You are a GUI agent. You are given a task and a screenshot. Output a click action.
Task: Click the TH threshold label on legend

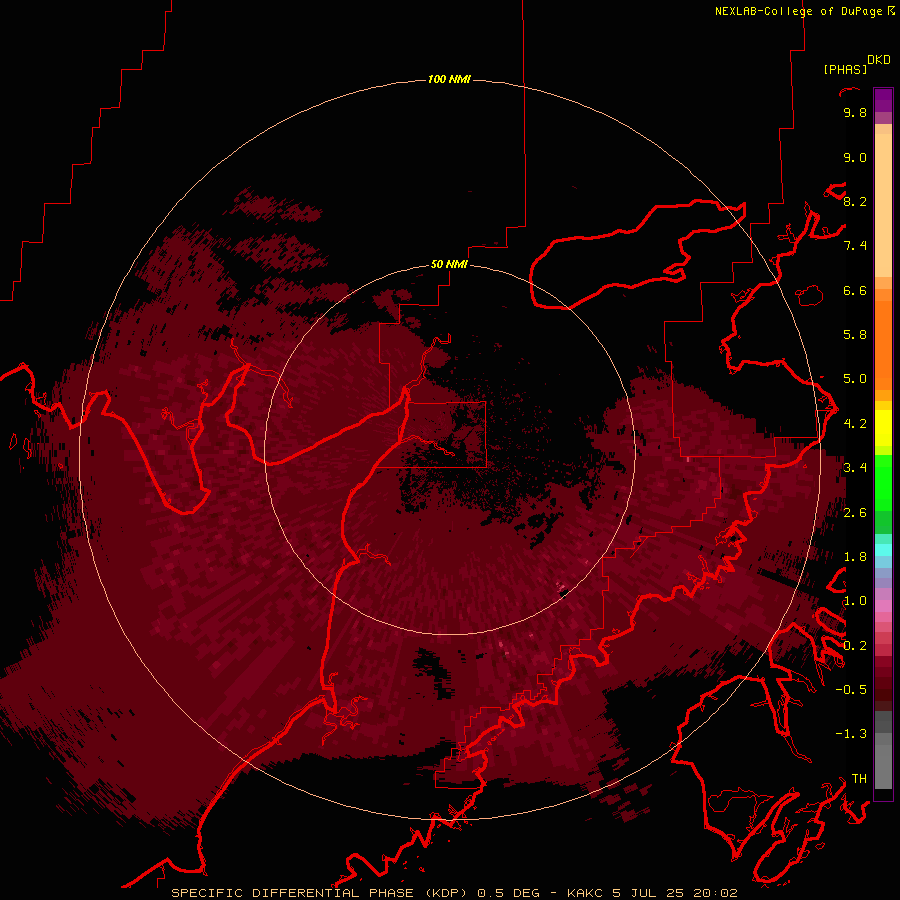coord(859,779)
